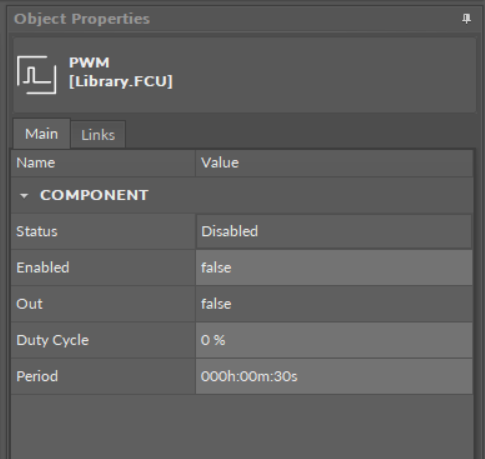Select the Duty Cycle property name
The height and width of the screenshot is (459, 485).
[52, 340]
